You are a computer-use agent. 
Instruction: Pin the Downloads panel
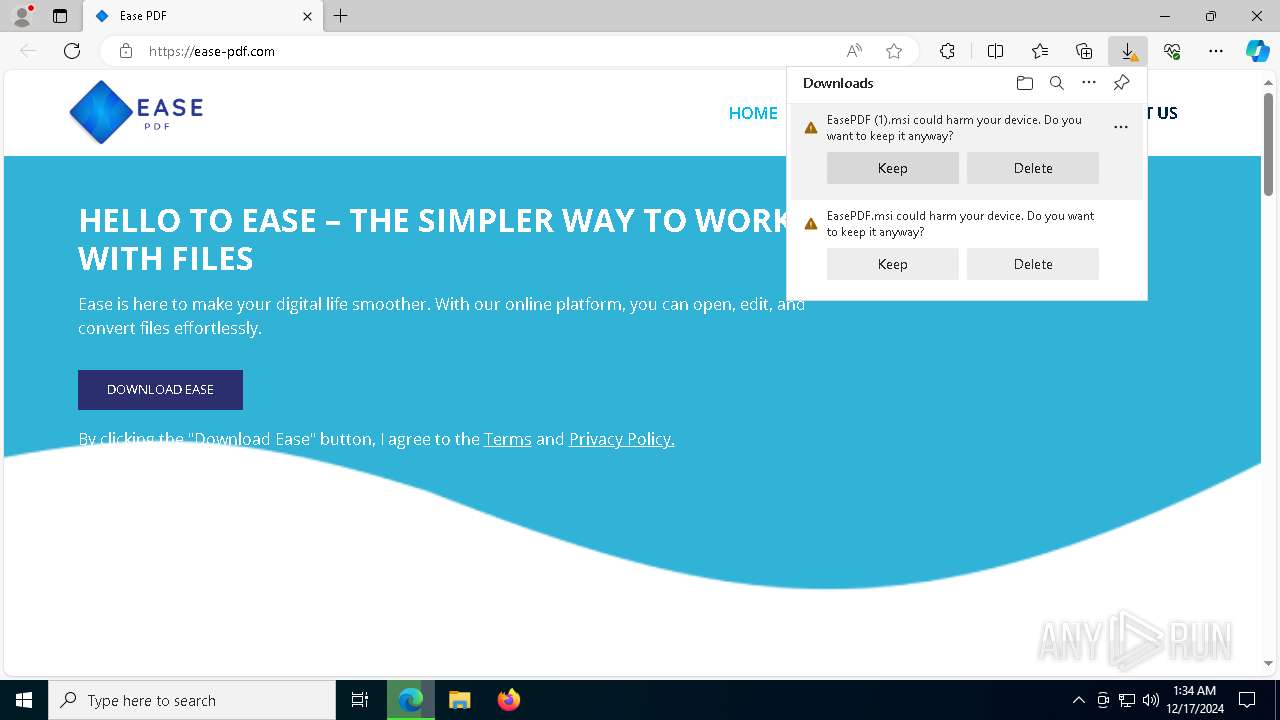coord(1122,83)
